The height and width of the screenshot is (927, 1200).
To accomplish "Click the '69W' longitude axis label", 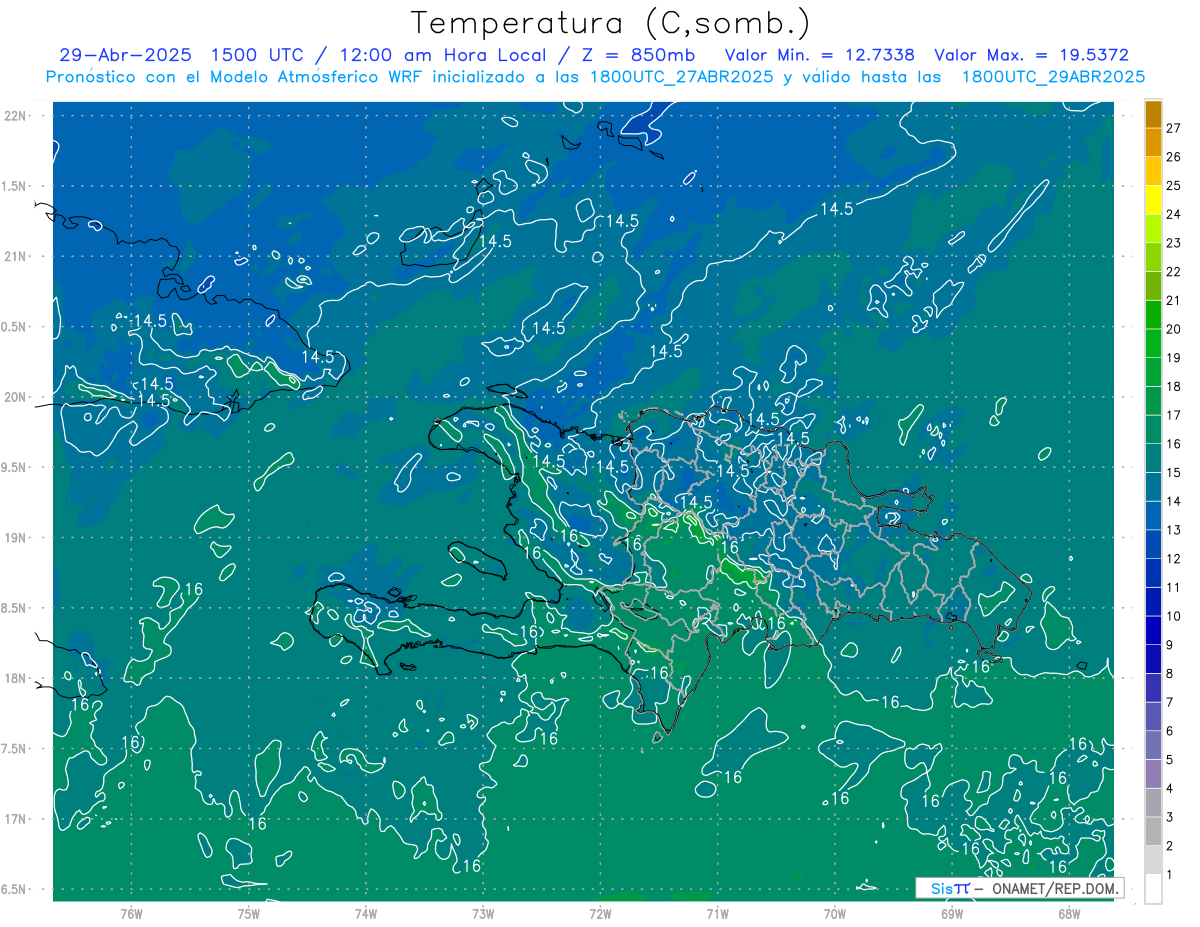I will 952,914.
